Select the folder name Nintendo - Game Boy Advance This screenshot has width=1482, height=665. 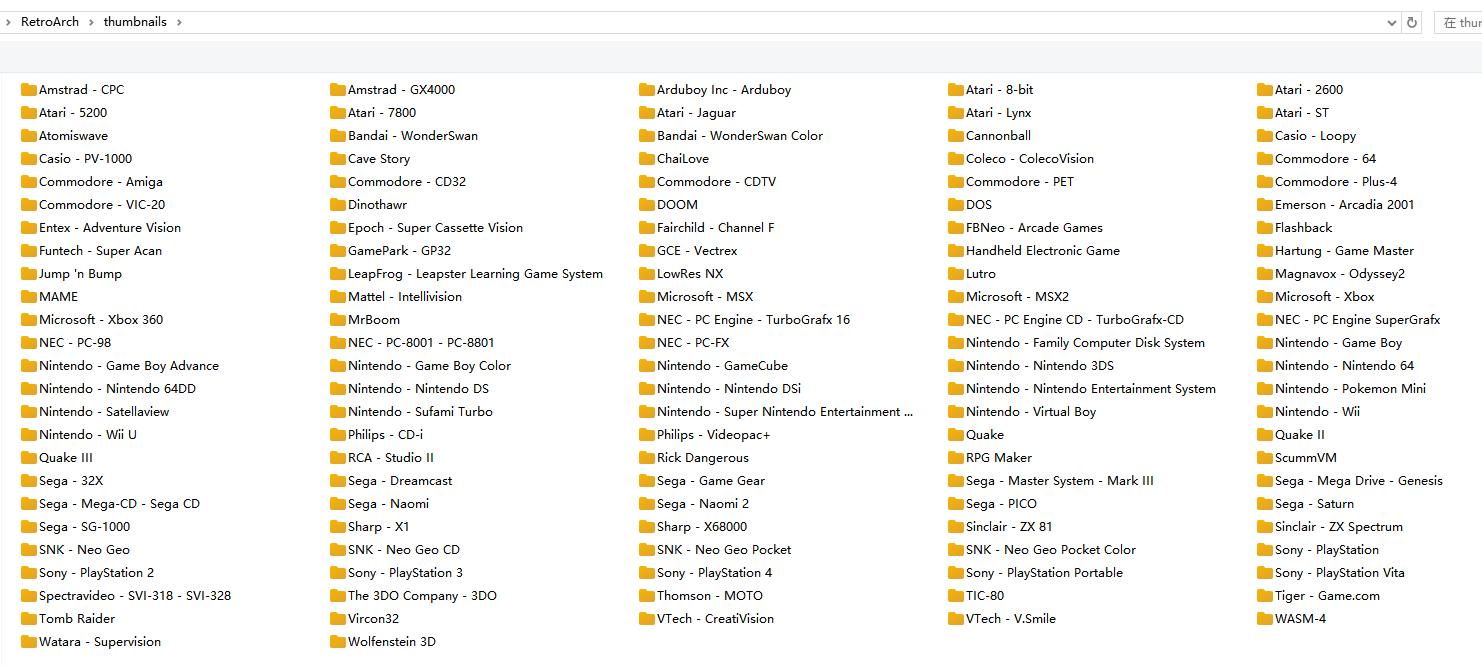click(x=129, y=366)
